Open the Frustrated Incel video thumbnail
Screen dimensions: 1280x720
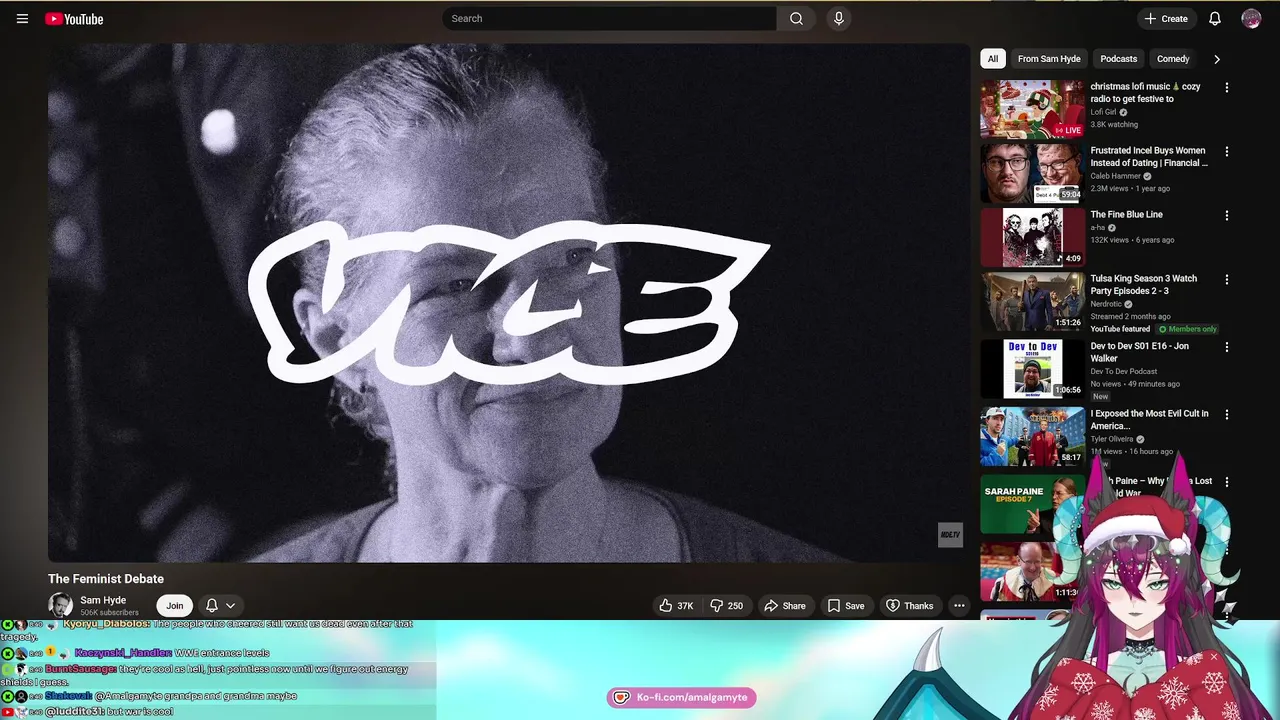pos(1032,173)
